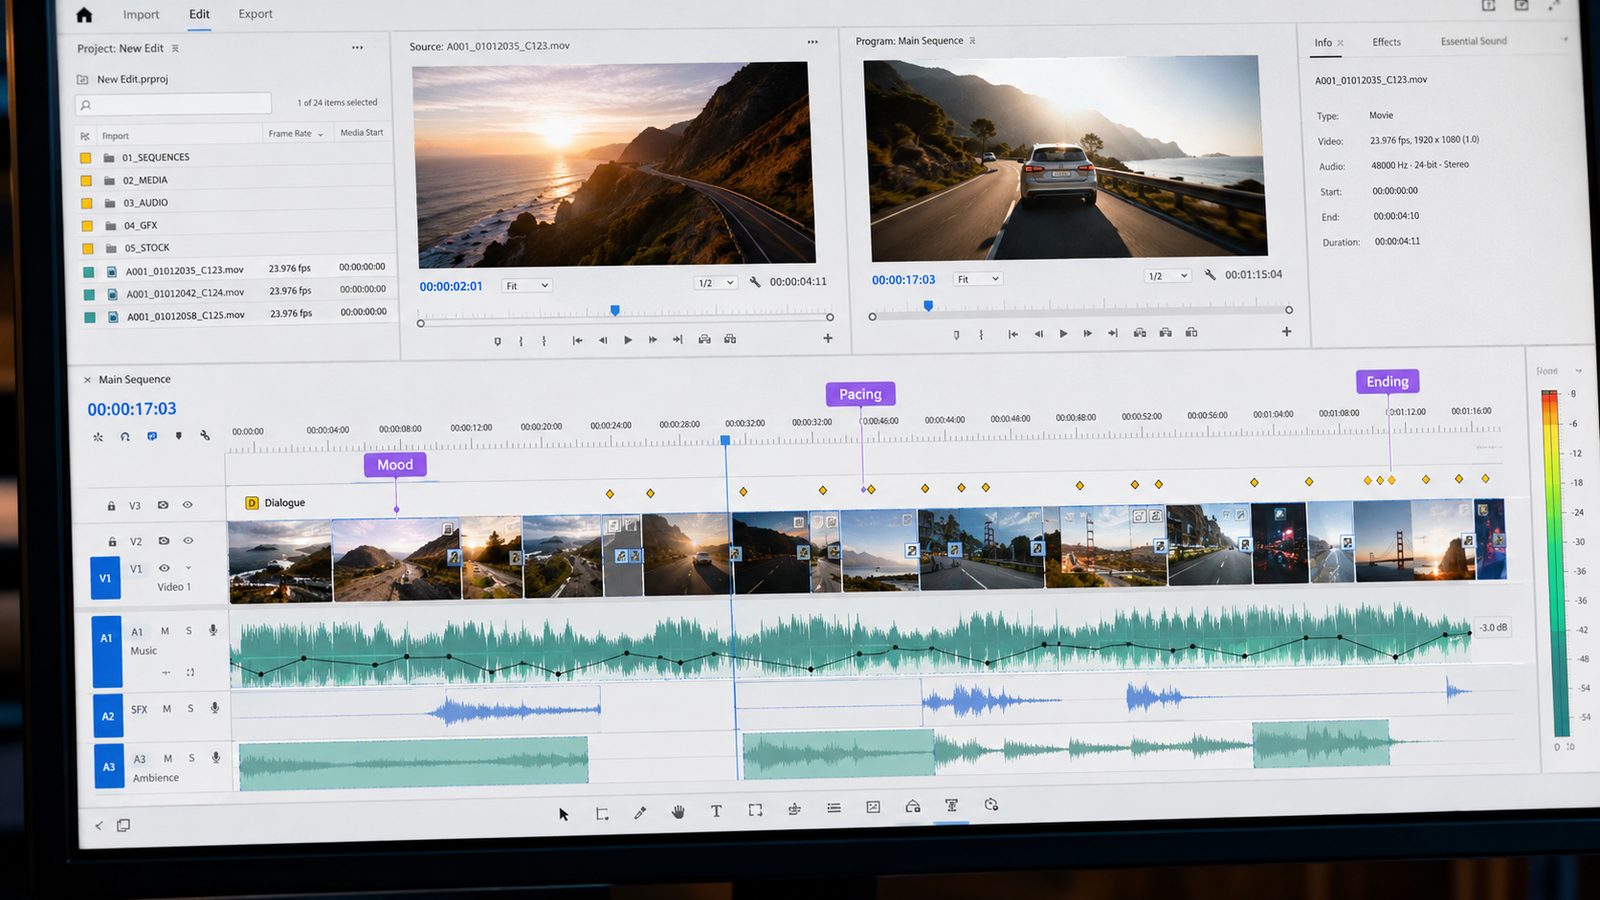Select the Selection arrow tool
Screen dimensions: 1600x900
click(564, 814)
